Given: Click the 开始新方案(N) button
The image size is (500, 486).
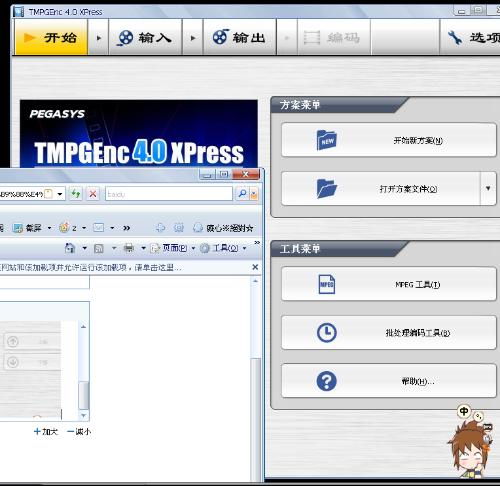Looking at the screenshot, I should [x=389, y=140].
